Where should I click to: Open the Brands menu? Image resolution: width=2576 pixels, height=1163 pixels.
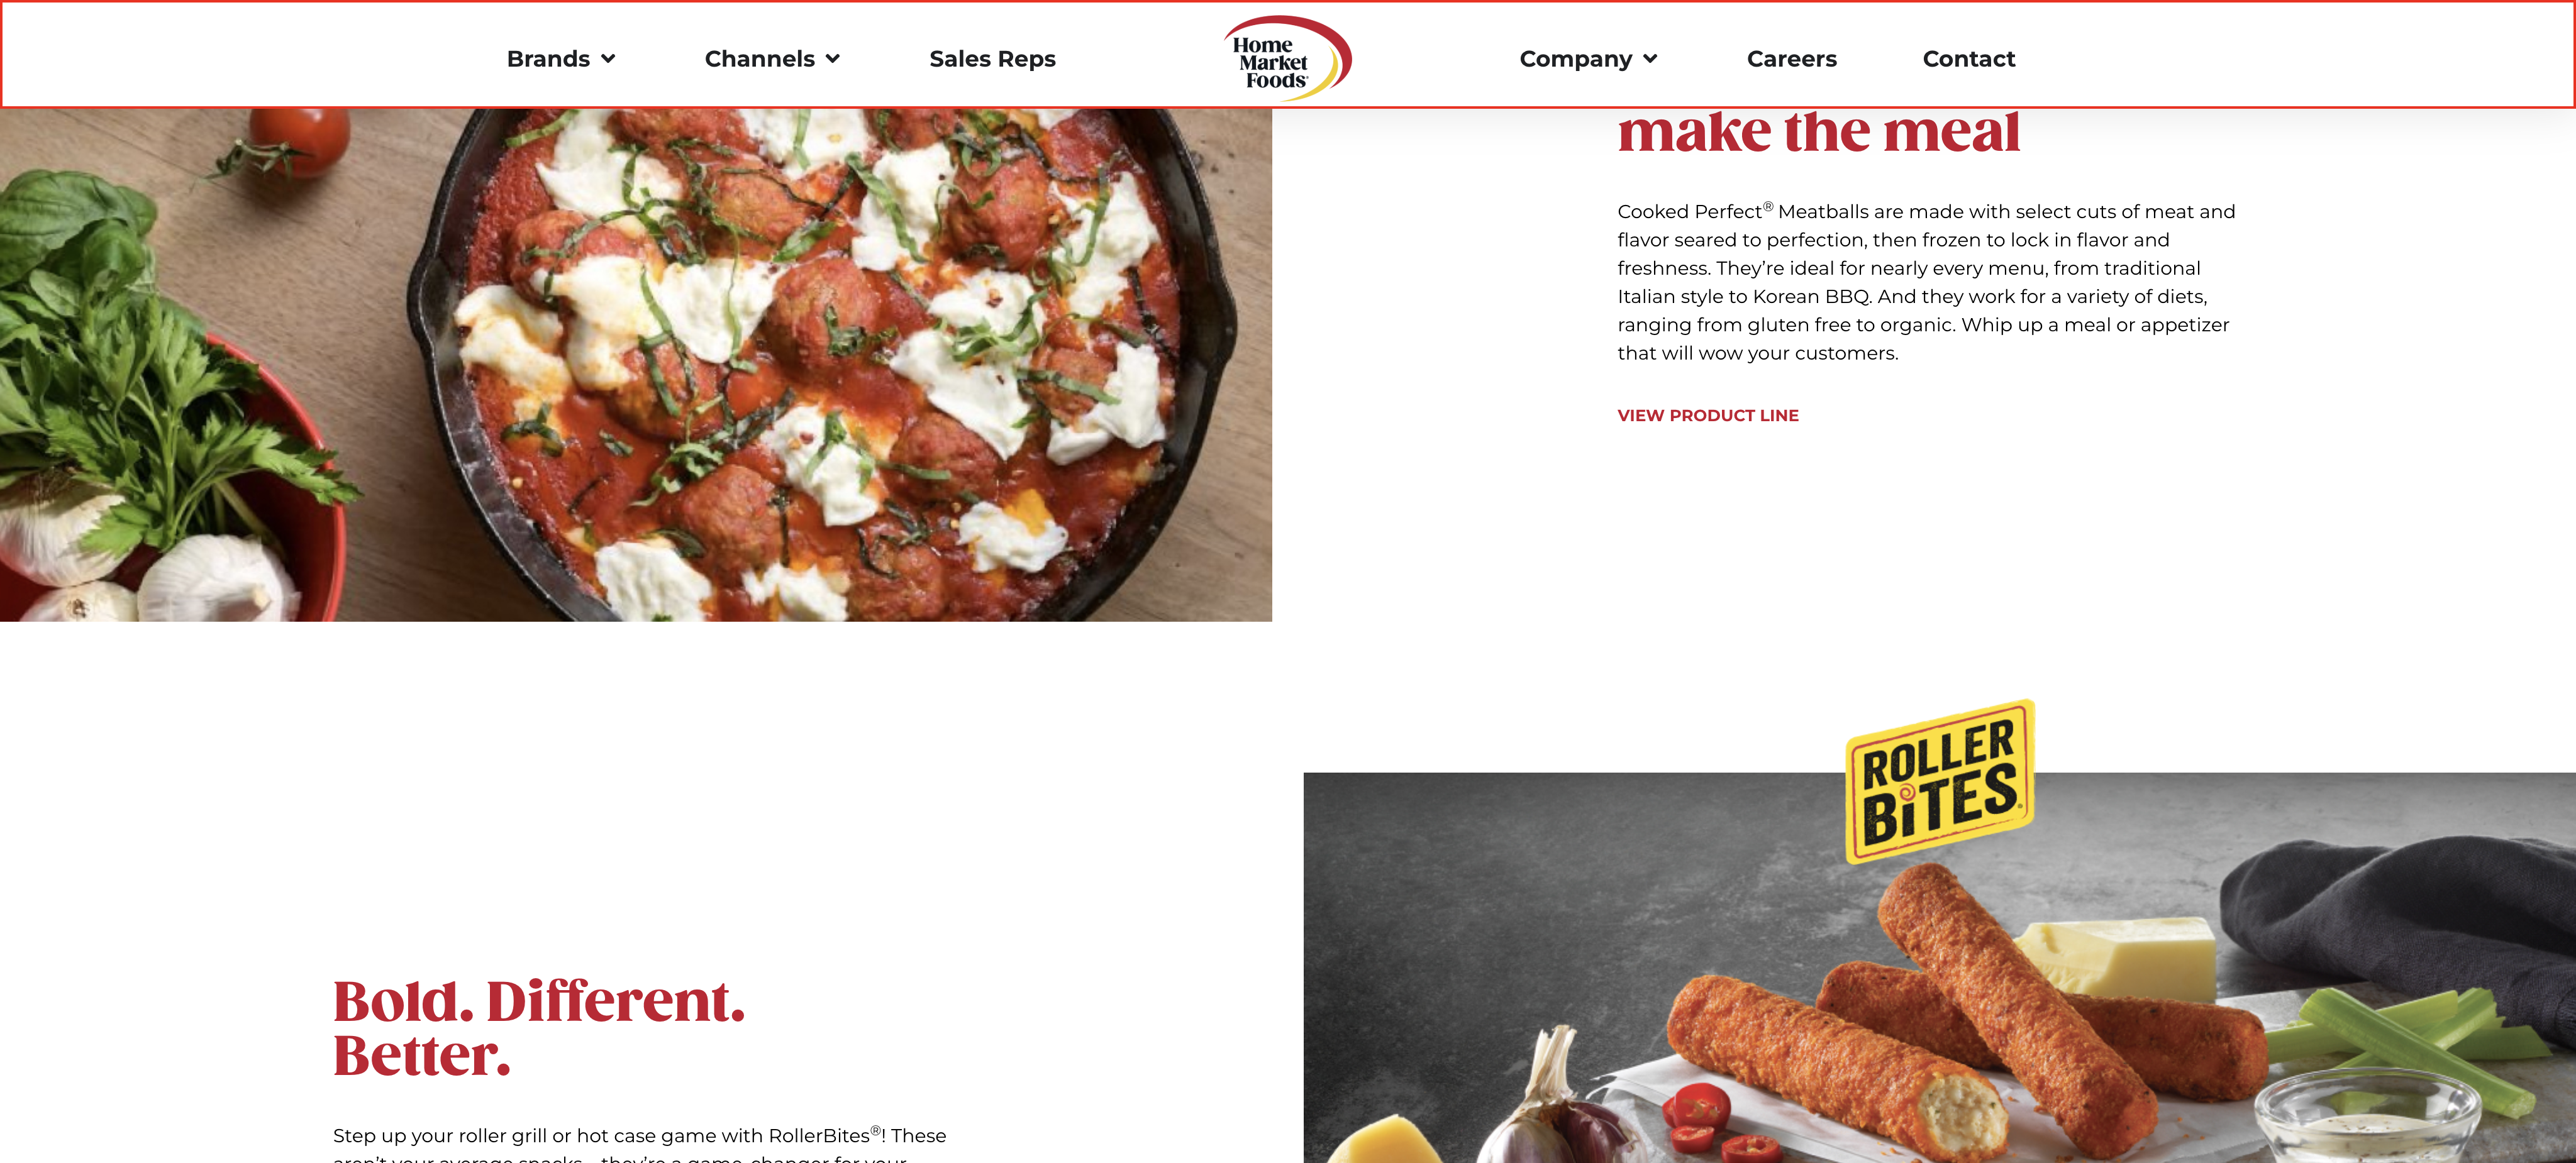560,59
